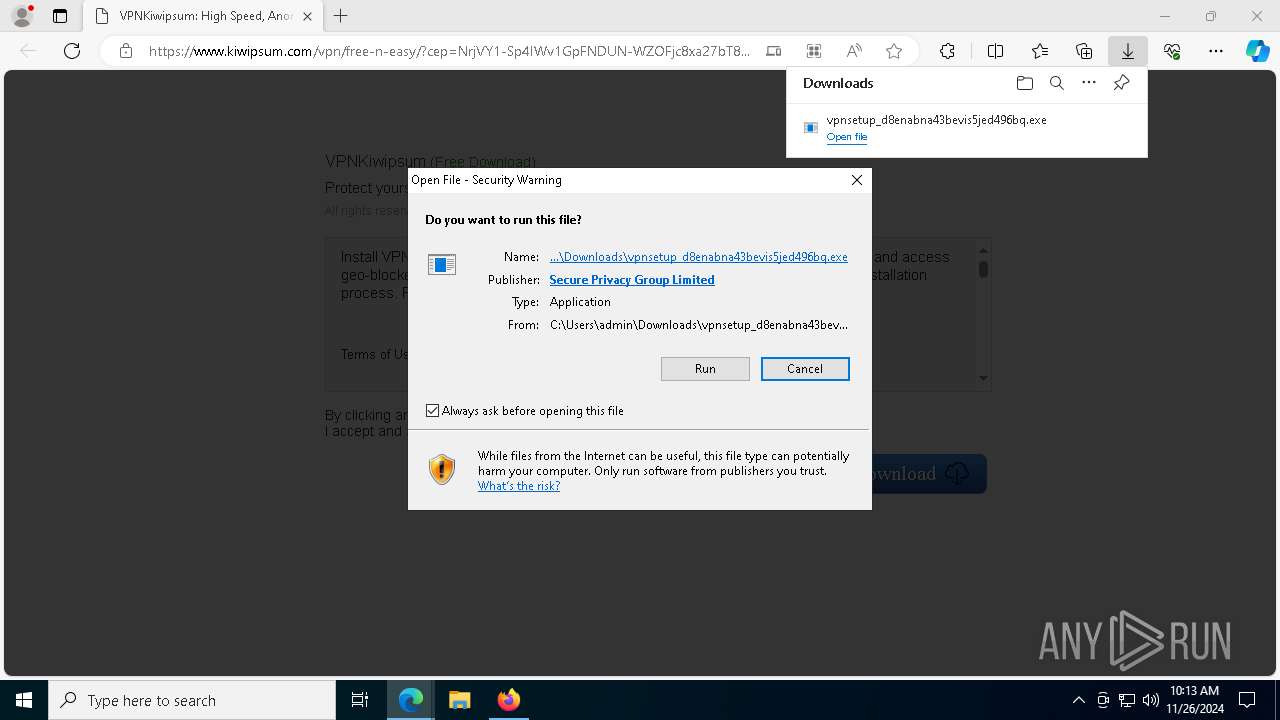Click the Run button
The width and height of the screenshot is (1280, 720).
(x=705, y=369)
